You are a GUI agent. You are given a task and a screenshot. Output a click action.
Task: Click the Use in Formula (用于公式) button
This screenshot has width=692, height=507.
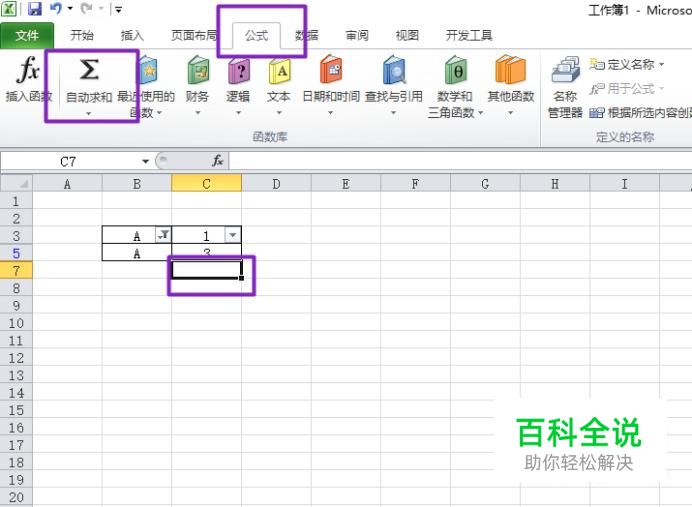coord(627,89)
